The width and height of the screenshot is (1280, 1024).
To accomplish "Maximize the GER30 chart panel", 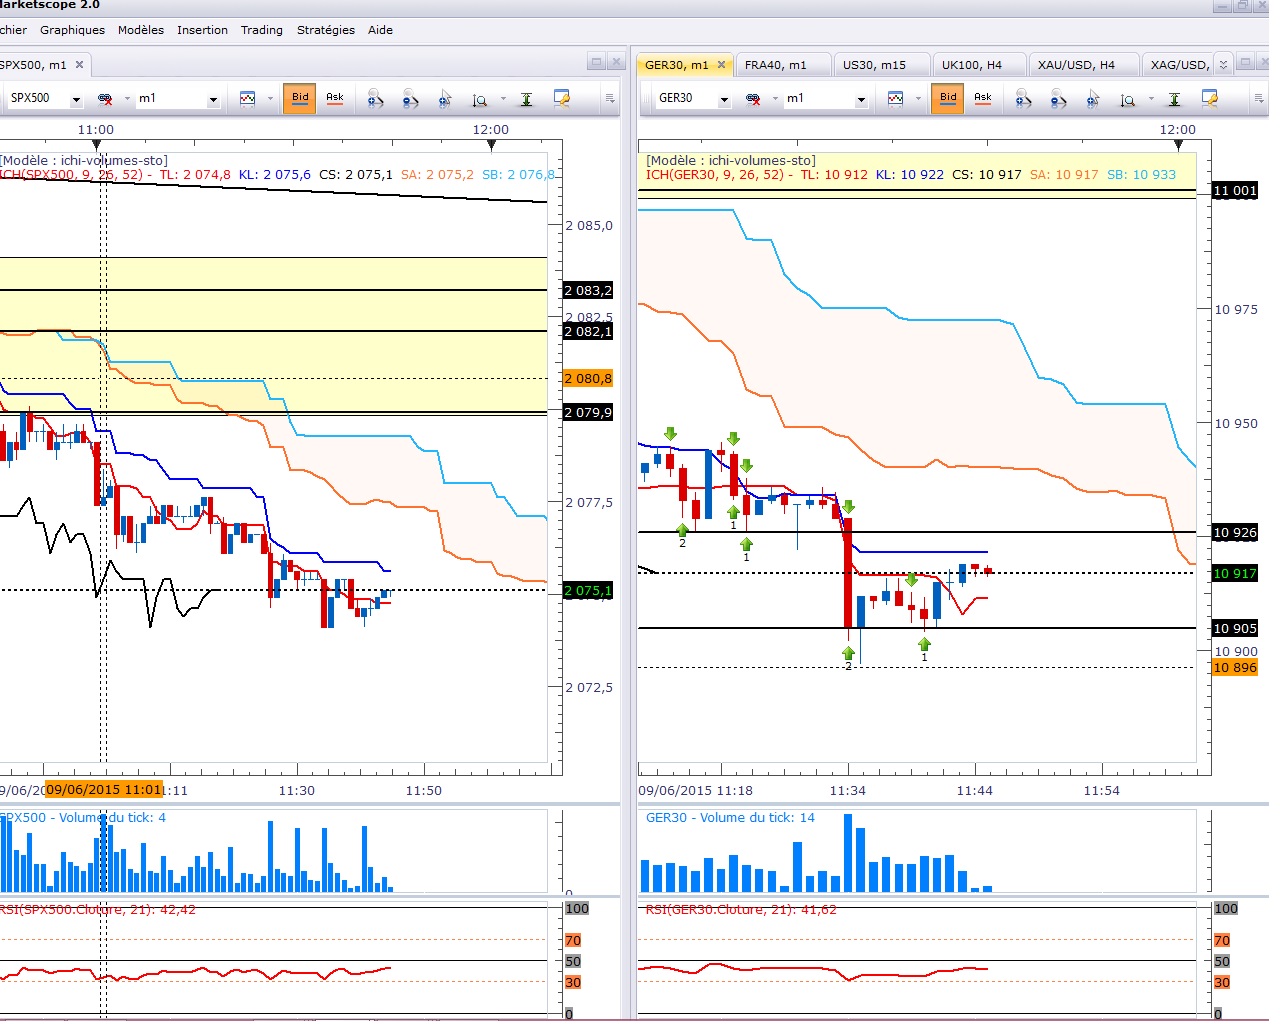I will (x=1245, y=62).
